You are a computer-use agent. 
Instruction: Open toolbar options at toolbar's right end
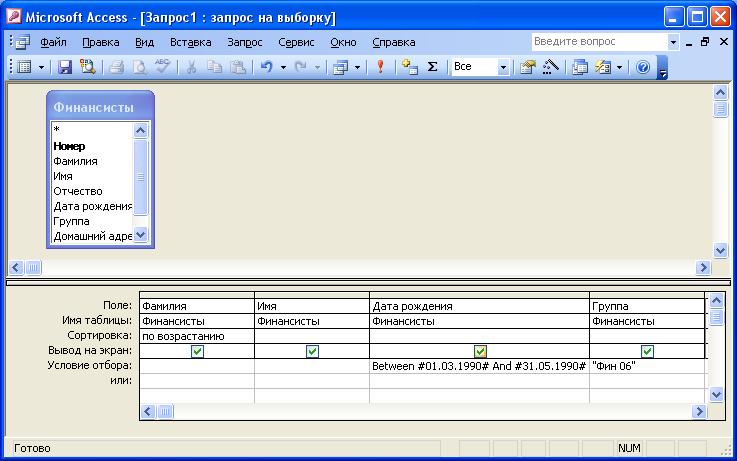662,67
